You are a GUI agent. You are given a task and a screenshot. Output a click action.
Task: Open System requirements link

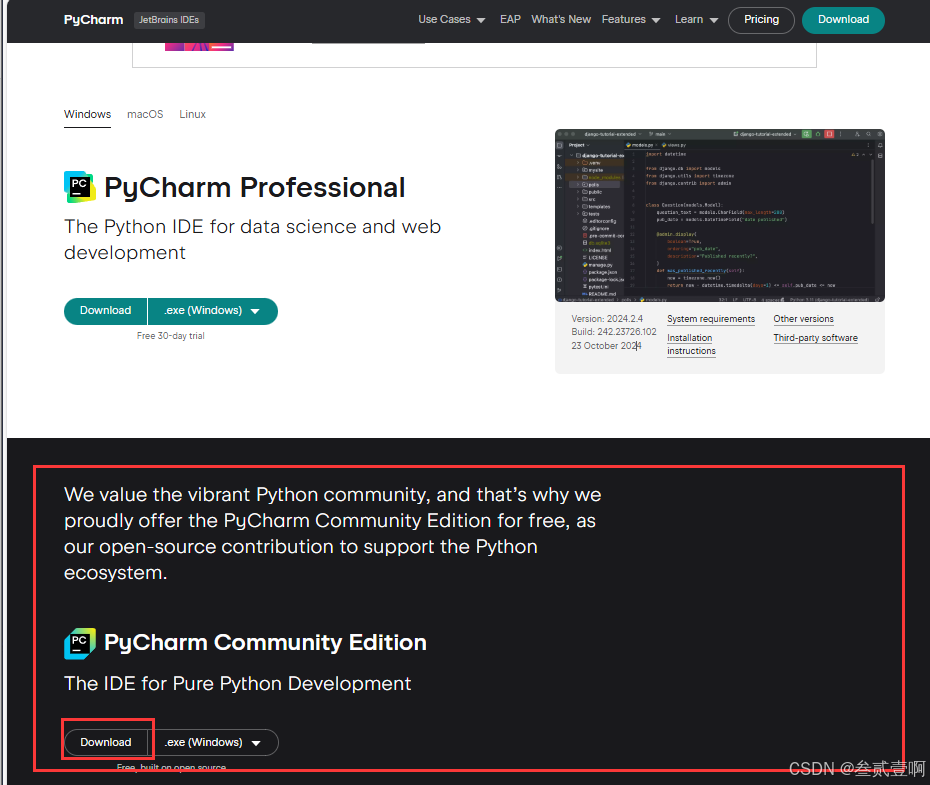[711, 319]
